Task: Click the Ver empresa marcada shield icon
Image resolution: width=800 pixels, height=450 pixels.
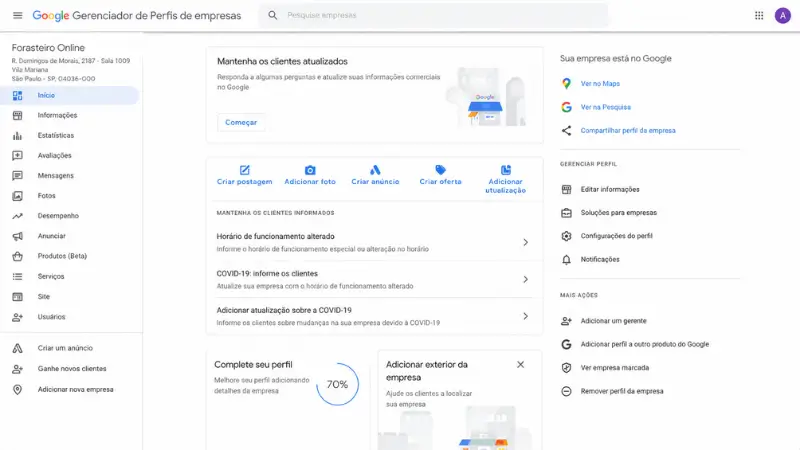Action: [x=566, y=368]
